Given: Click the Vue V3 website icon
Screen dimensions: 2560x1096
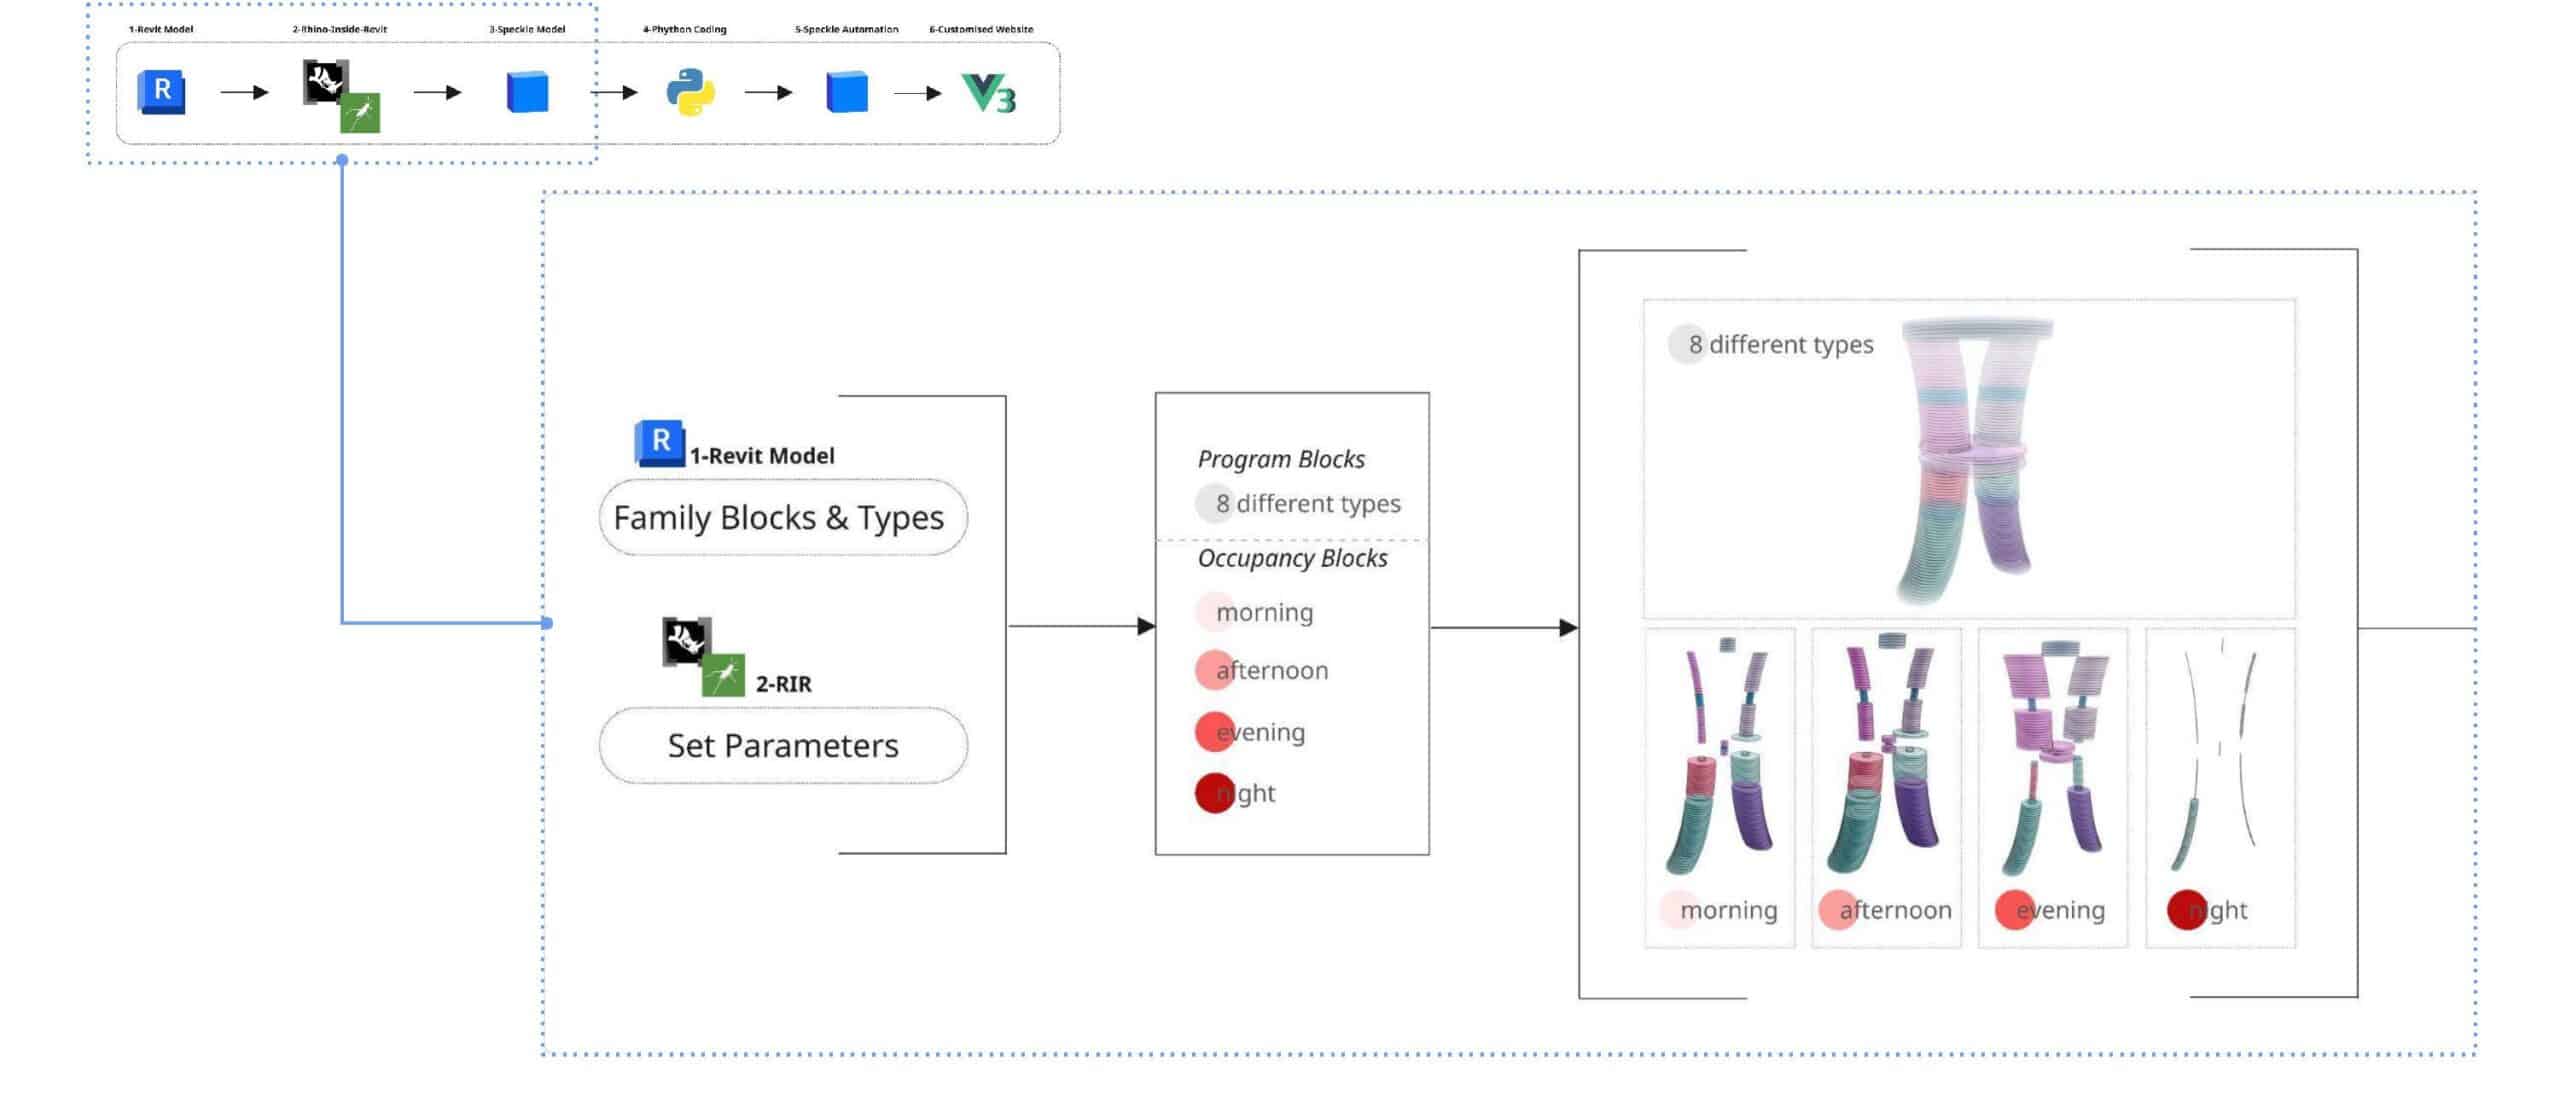Looking at the screenshot, I should [x=988, y=93].
